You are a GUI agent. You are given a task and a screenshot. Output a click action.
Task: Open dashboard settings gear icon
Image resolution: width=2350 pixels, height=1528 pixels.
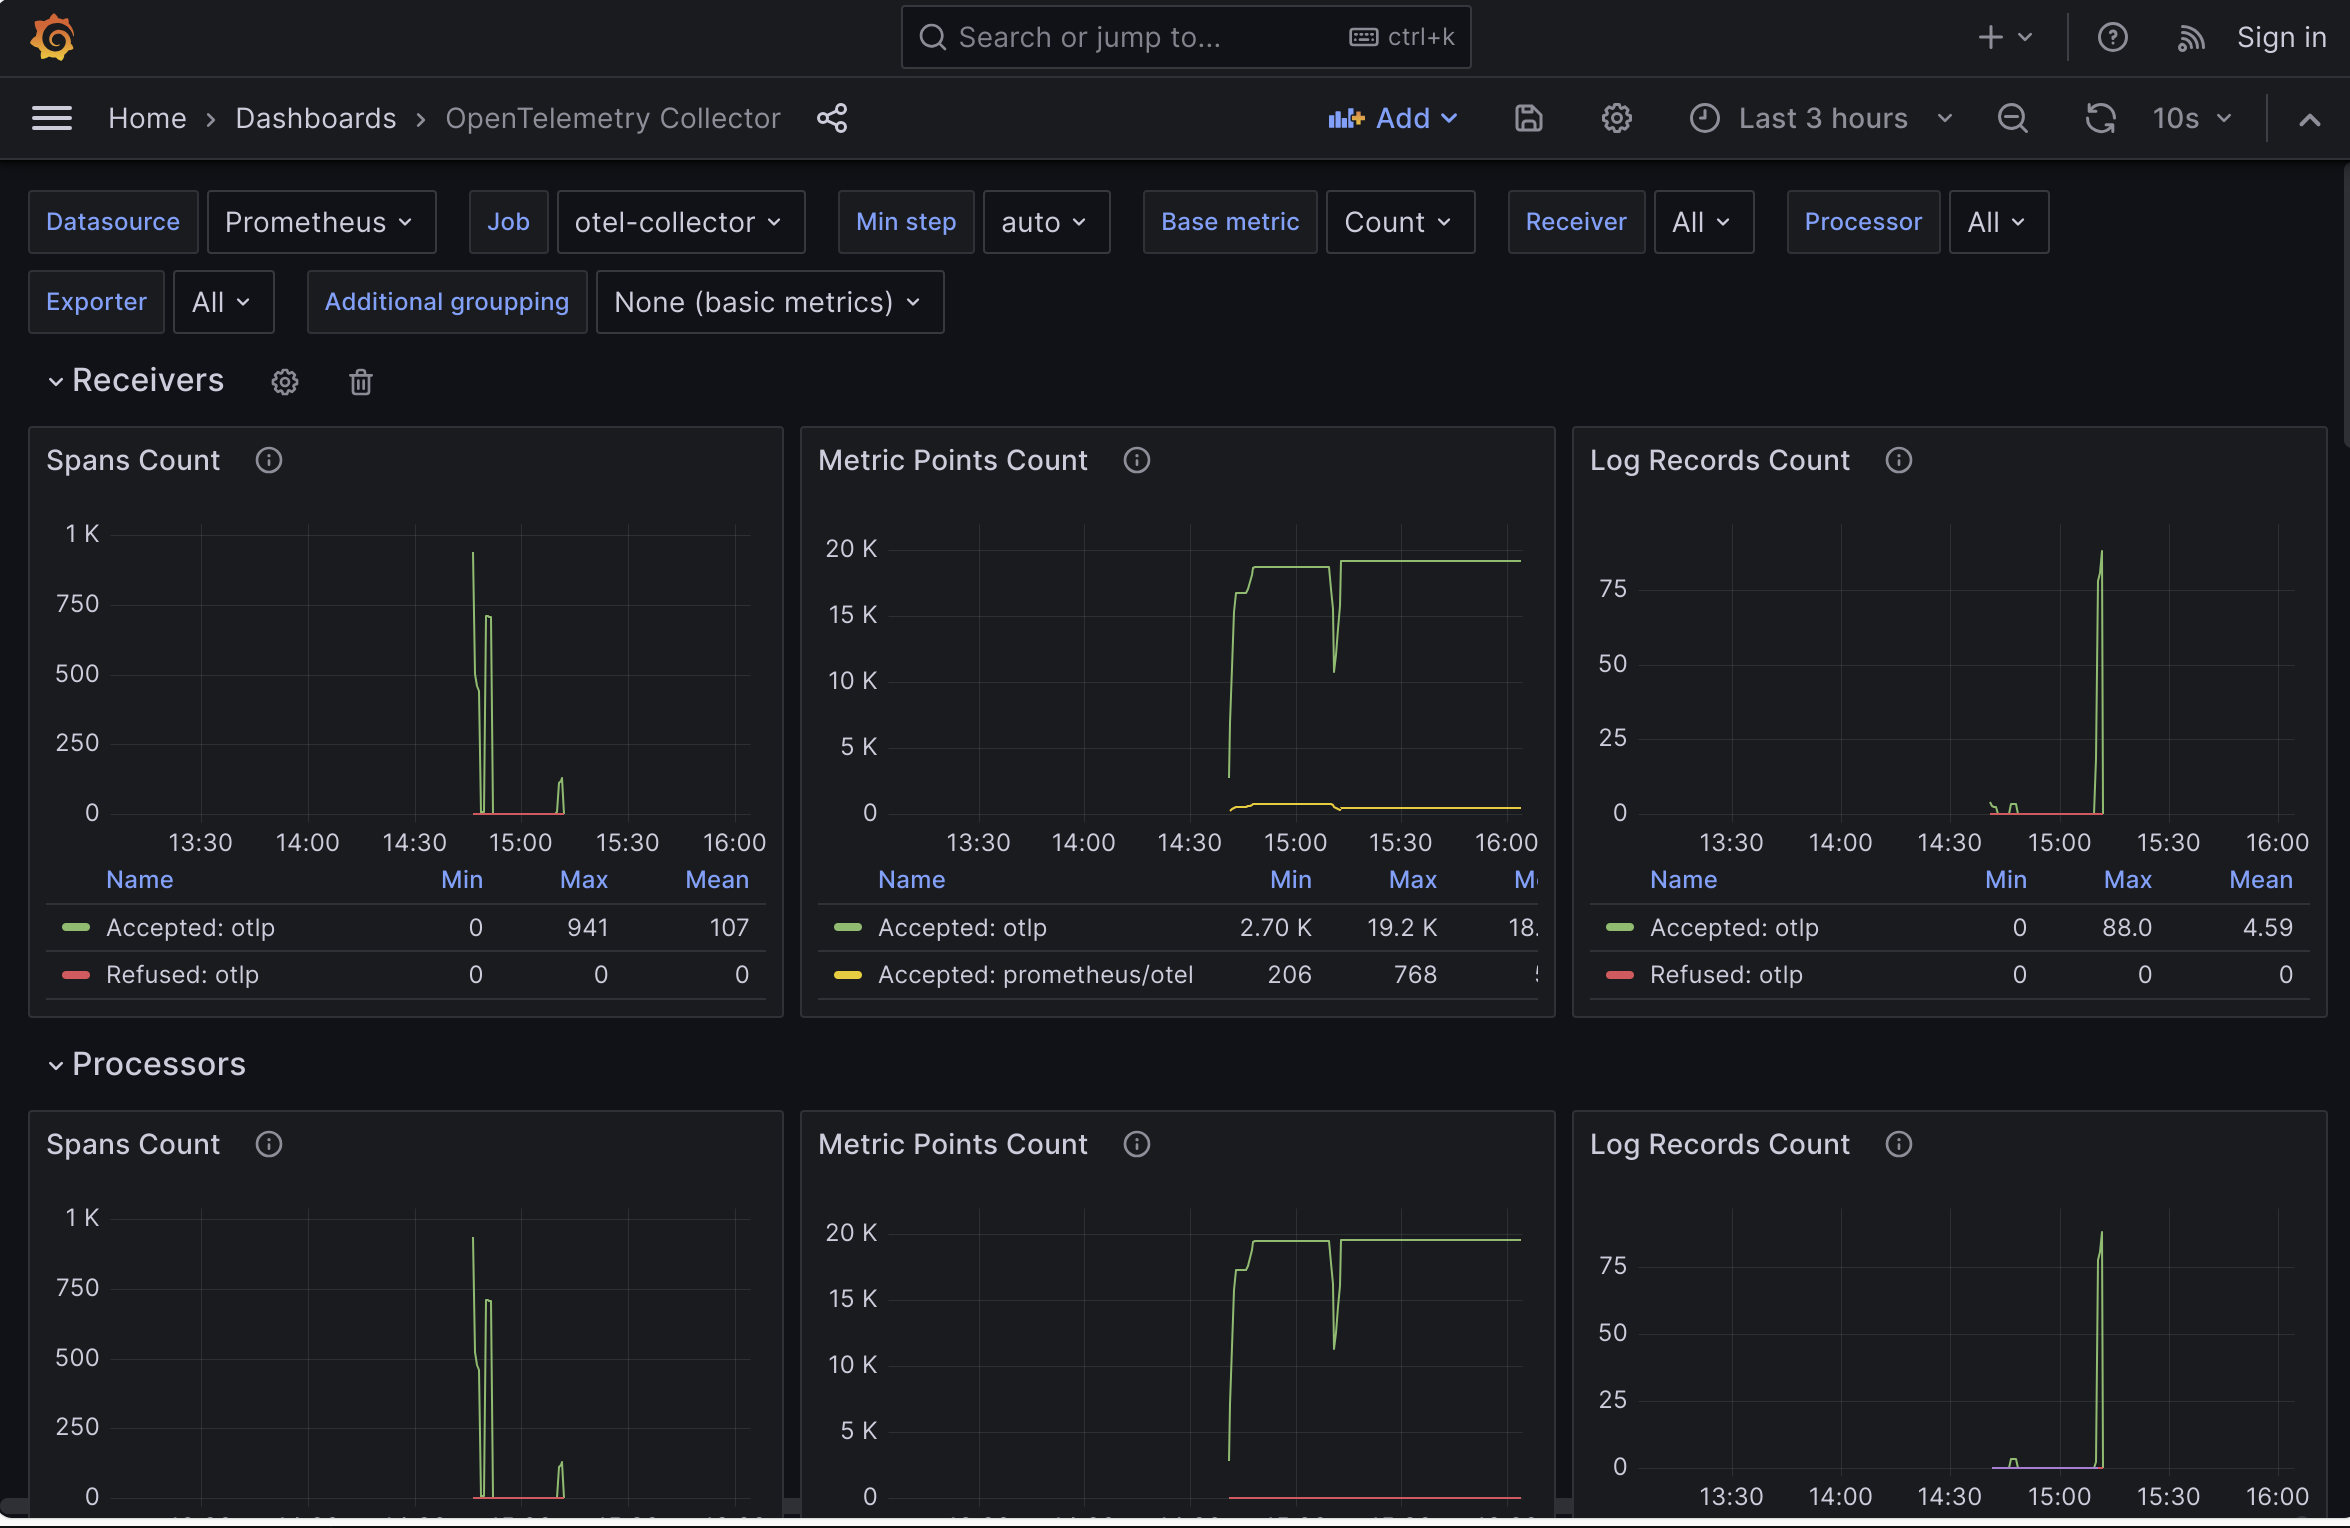click(1616, 118)
